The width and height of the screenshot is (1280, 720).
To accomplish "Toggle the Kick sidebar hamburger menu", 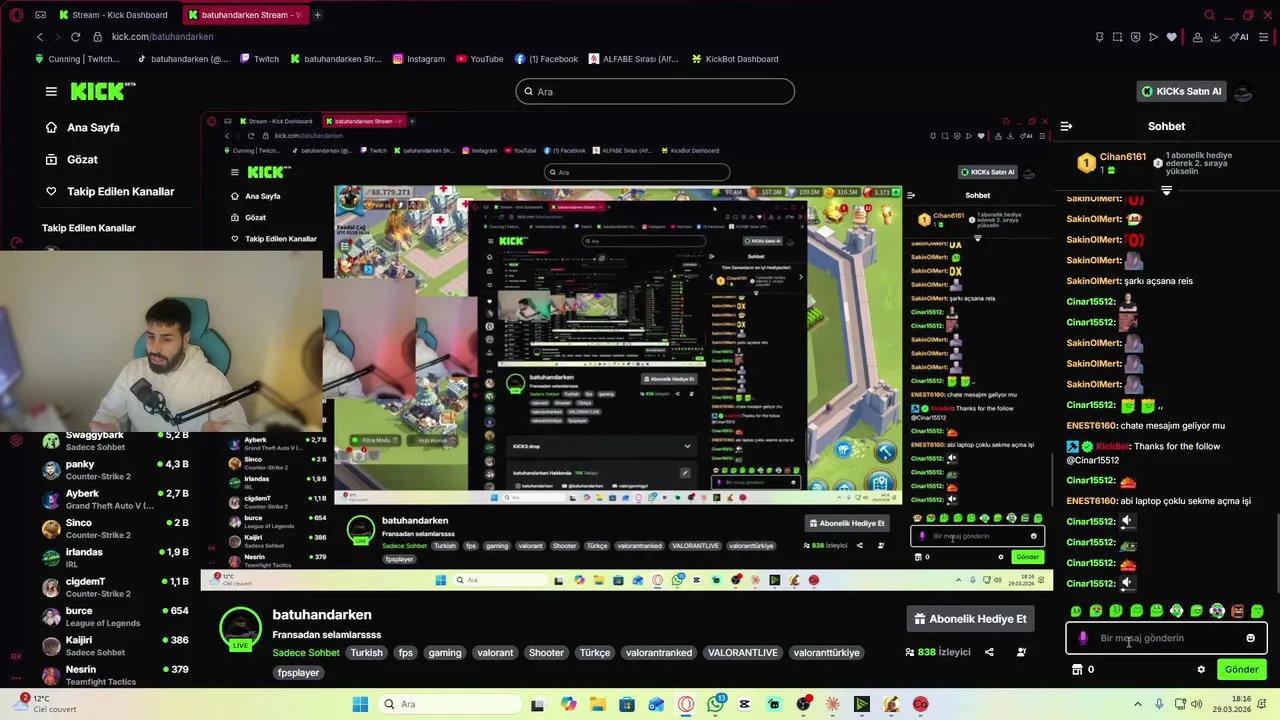I will tap(51, 91).
